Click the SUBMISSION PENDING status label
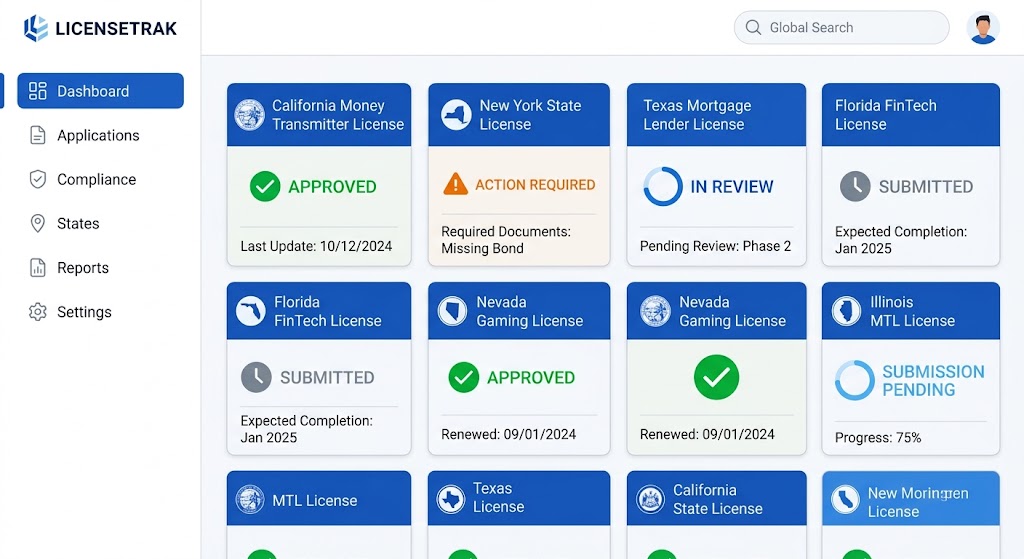Screen dimensions: 1024x559 coord(933,381)
